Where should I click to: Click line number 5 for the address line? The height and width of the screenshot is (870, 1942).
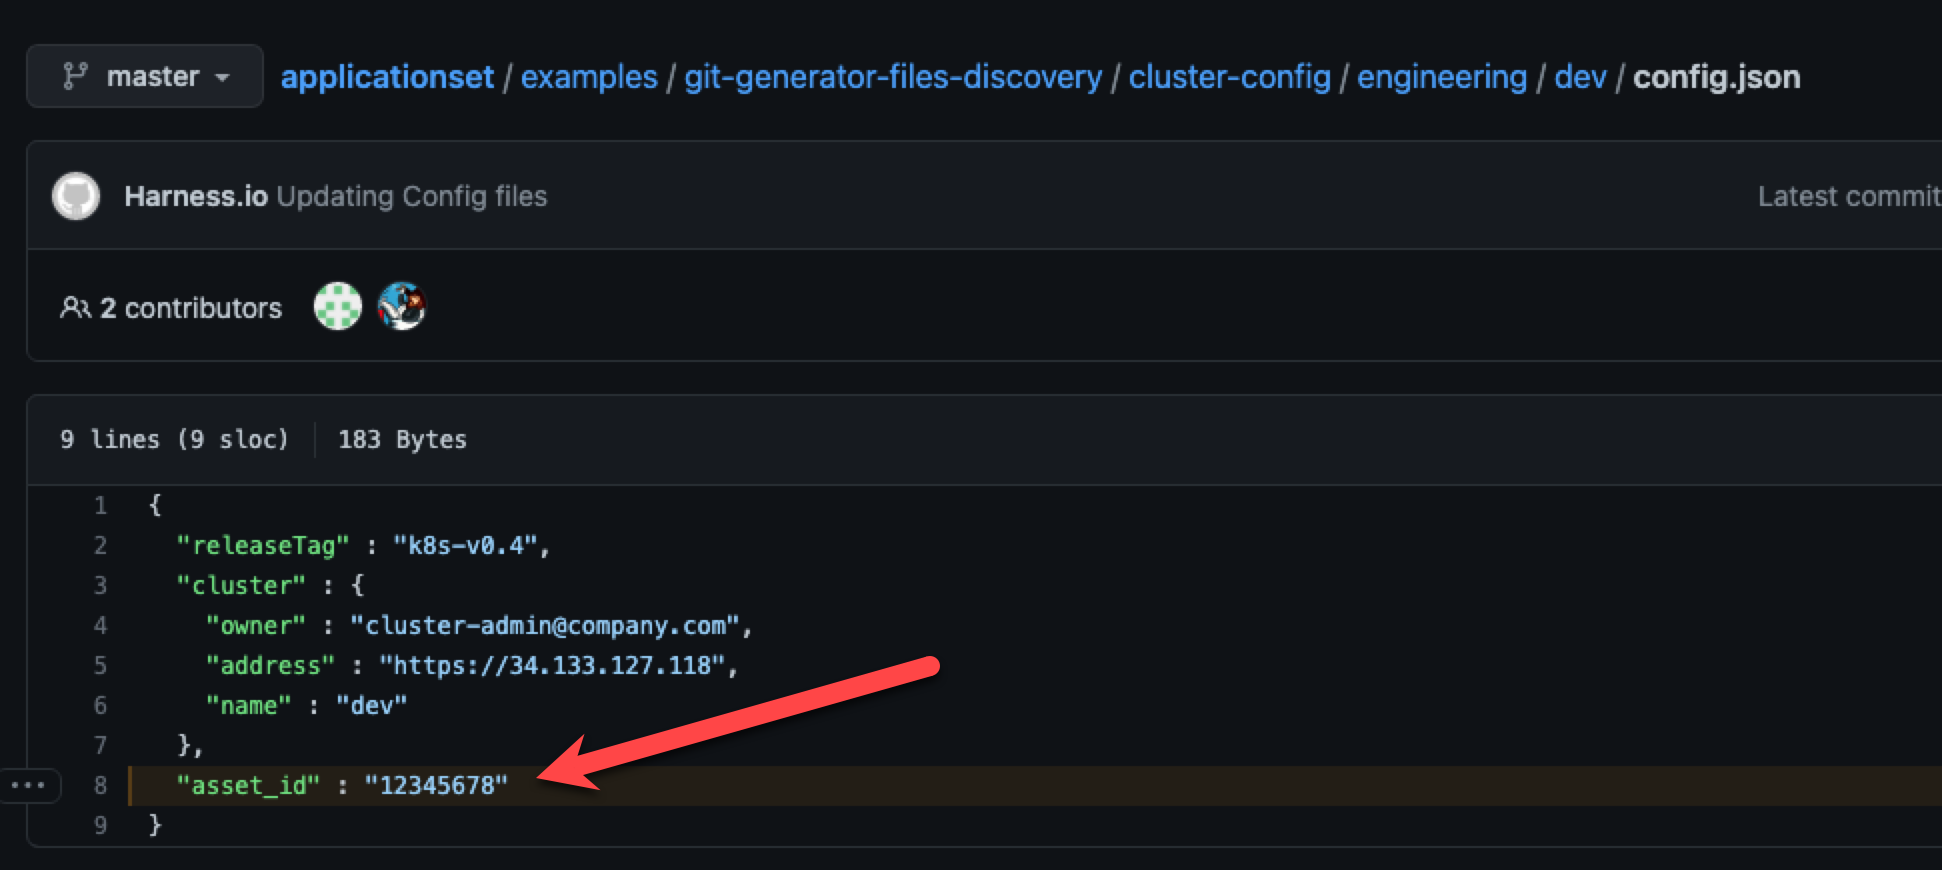pos(100,665)
